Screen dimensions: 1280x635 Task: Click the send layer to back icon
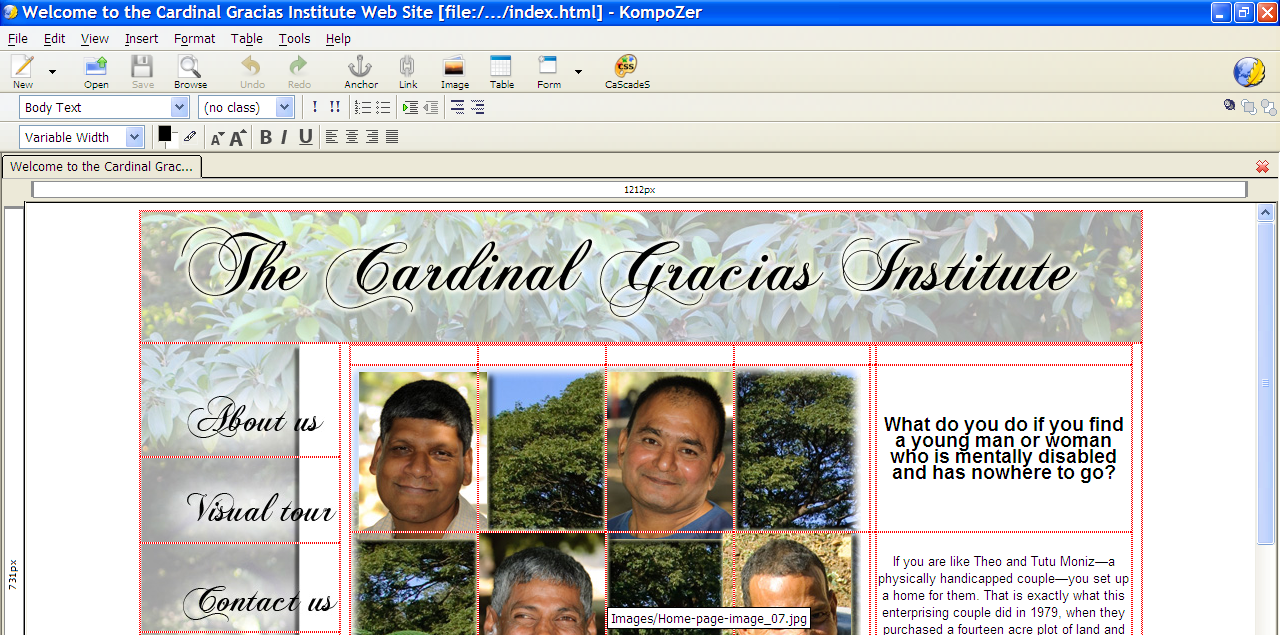(x=1268, y=107)
